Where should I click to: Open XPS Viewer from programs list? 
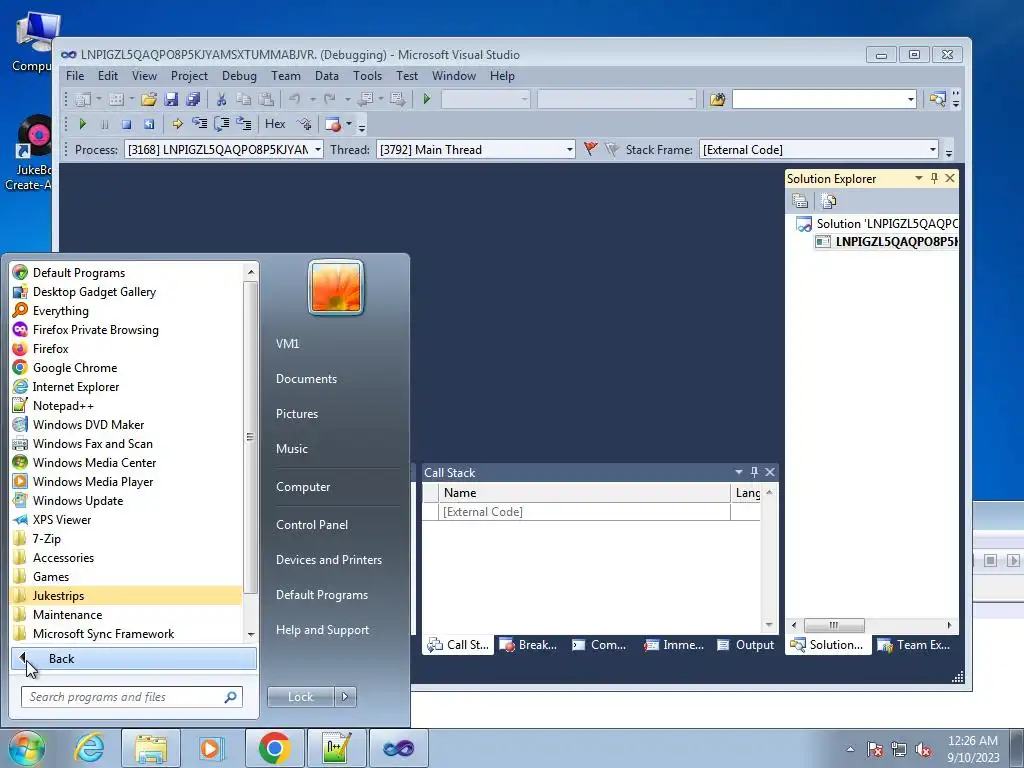point(127,520)
